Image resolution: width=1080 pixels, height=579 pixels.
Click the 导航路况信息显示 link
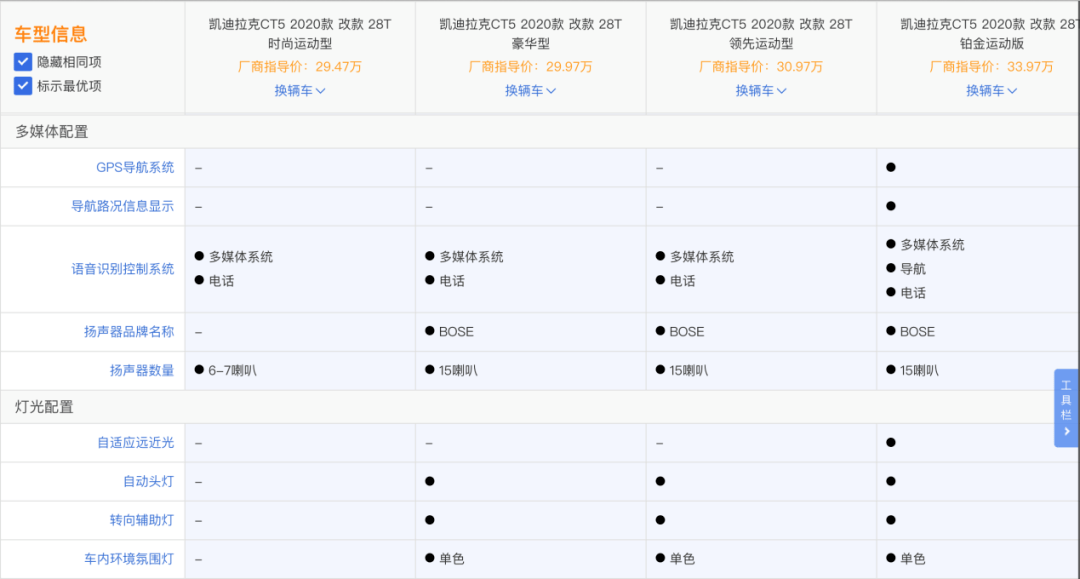pyautogui.click(x=122, y=207)
